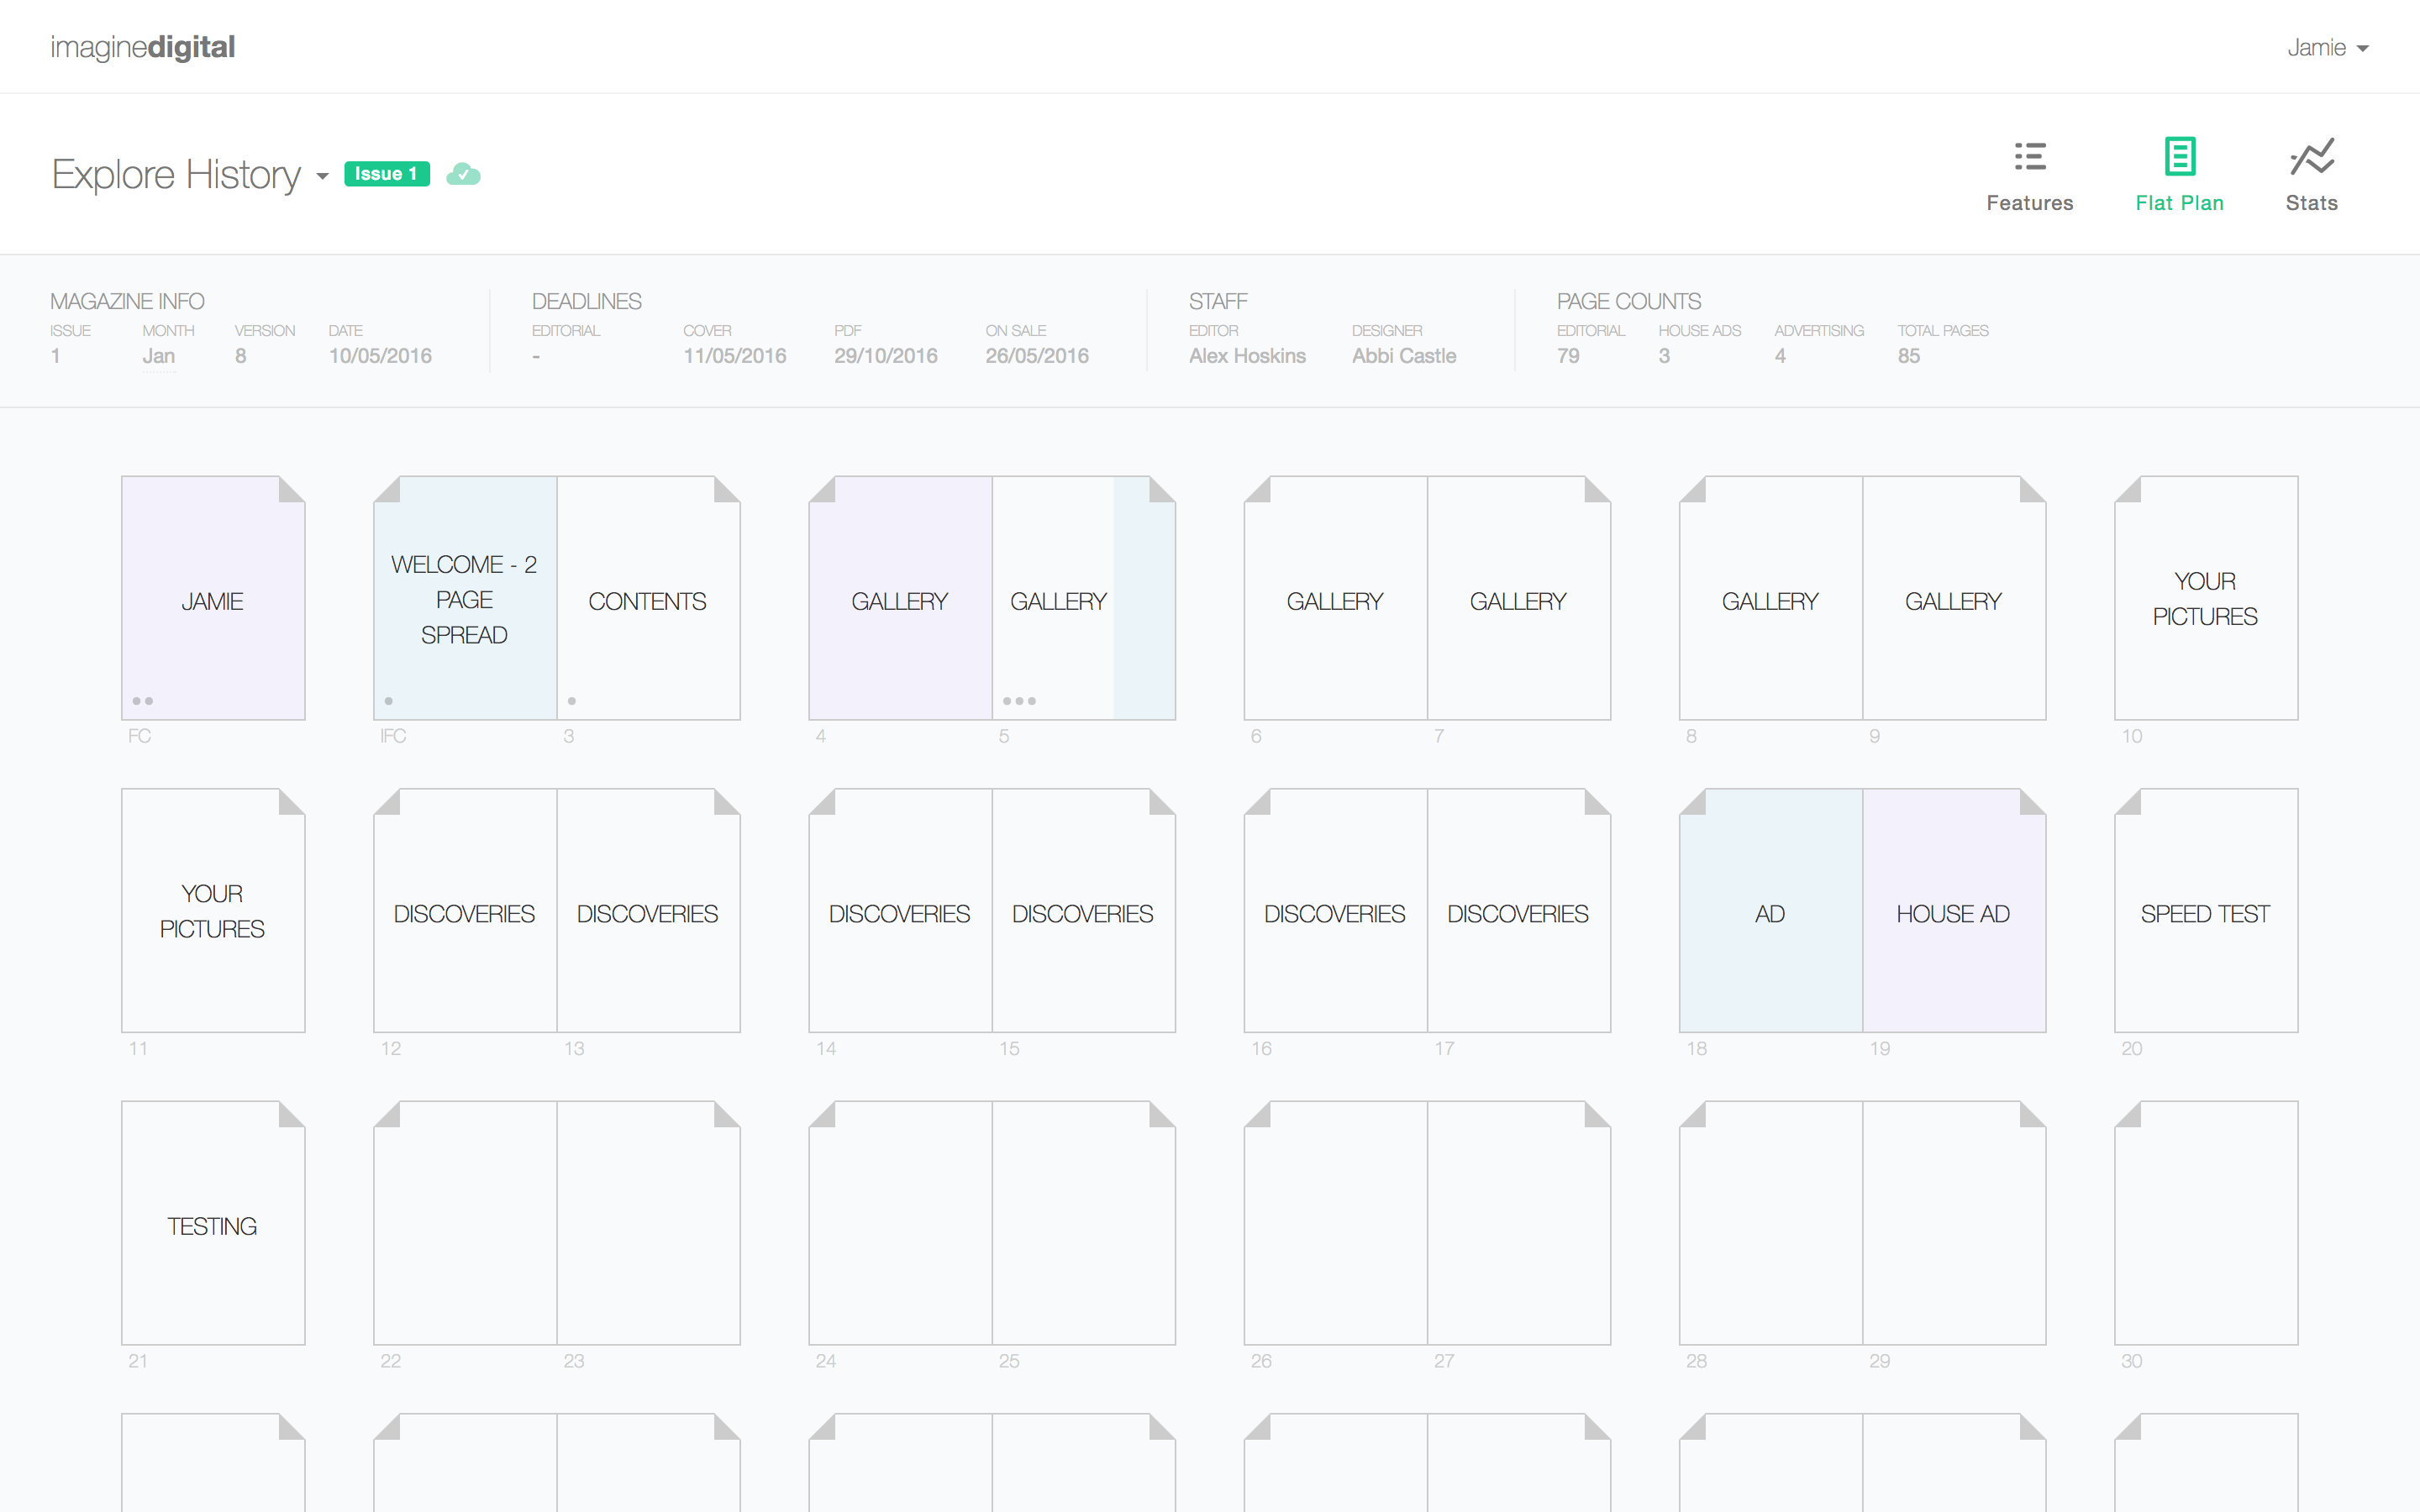Click the editor name Alex Hoskins

tap(1247, 356)
